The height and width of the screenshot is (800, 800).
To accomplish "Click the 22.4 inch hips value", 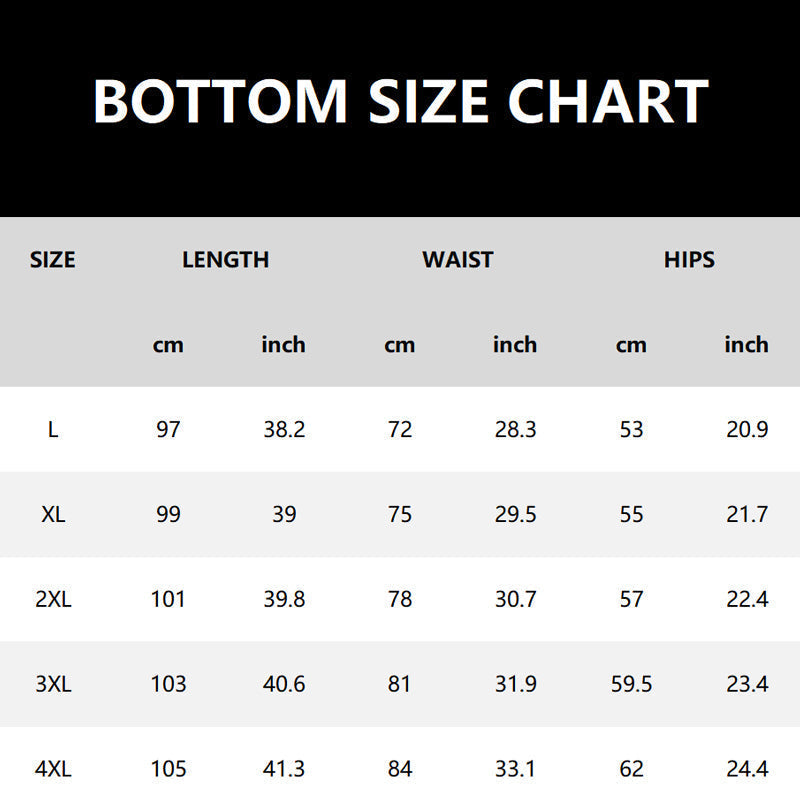I will [x=747, y=599].
